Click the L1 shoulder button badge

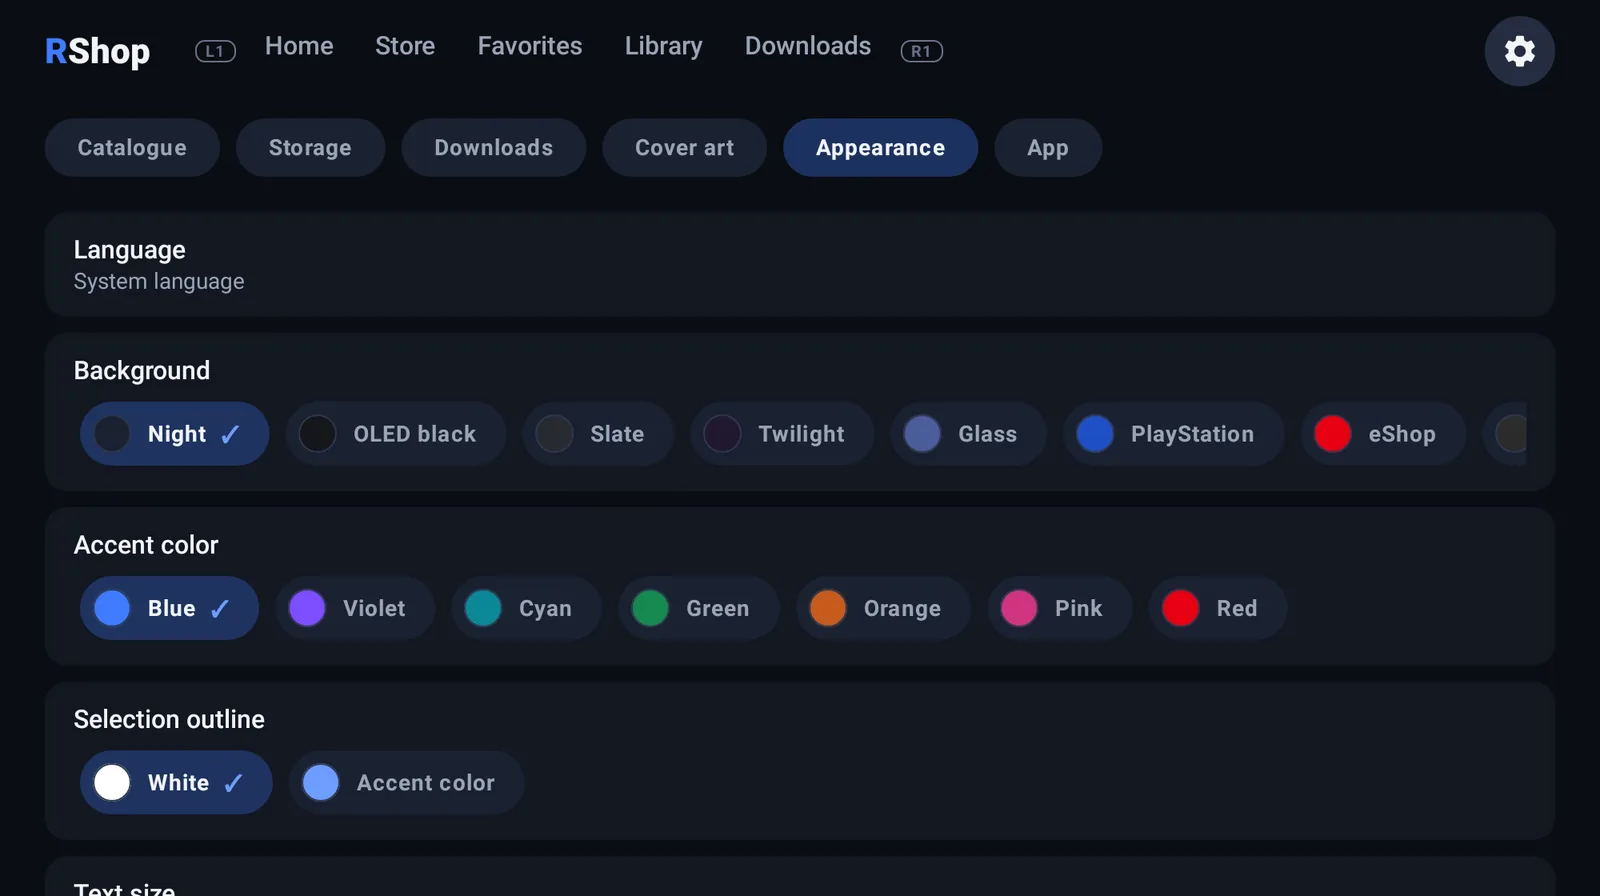coord(215,51)
